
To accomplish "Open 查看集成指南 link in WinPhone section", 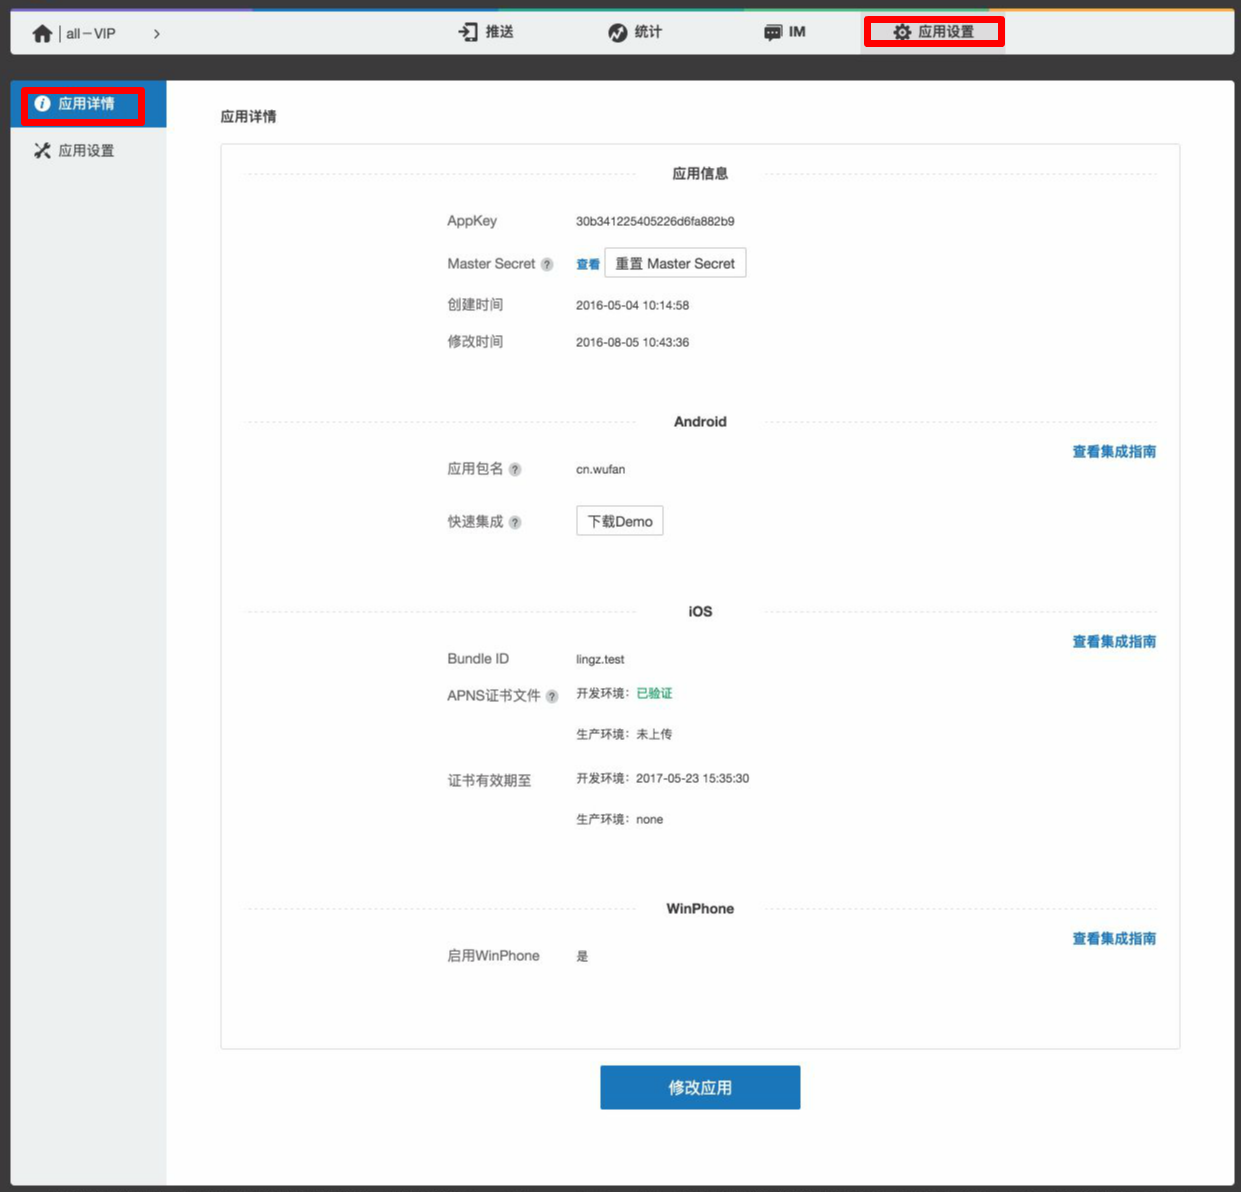I will [x=1114, y=939].
